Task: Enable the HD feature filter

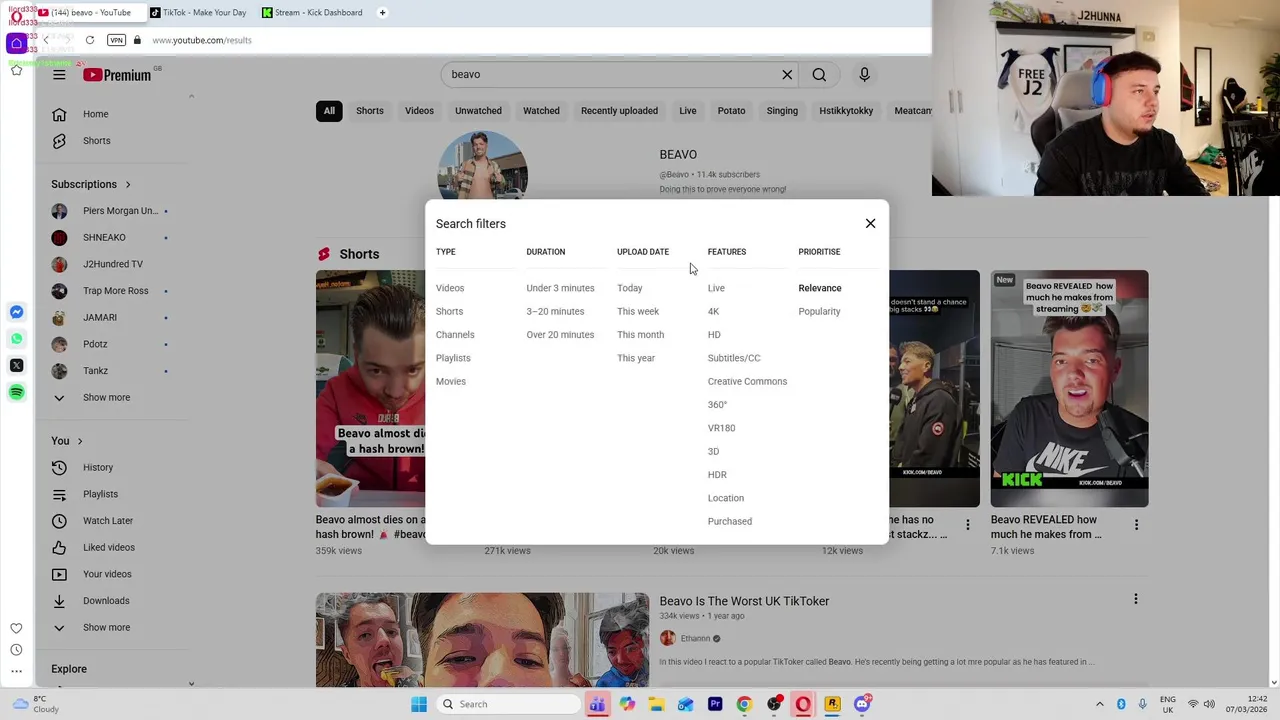Action: pos(714,335)
